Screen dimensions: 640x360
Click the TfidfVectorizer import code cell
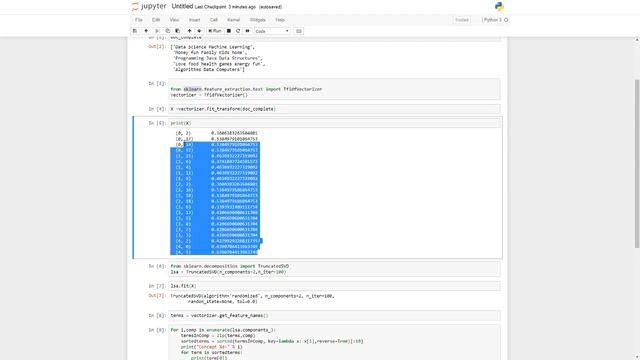pos(334,89)
